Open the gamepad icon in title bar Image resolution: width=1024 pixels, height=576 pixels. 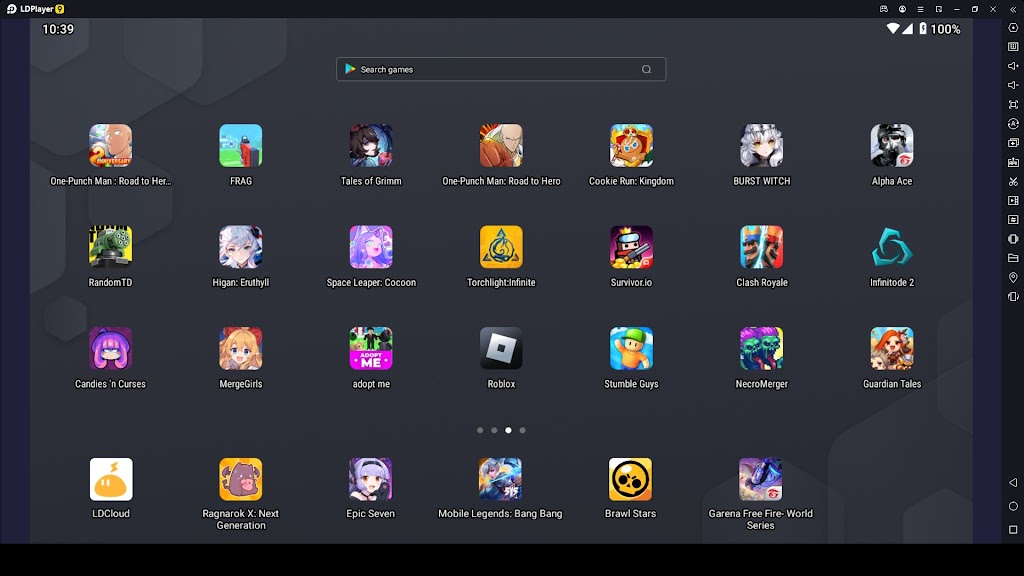pos(884,9)
